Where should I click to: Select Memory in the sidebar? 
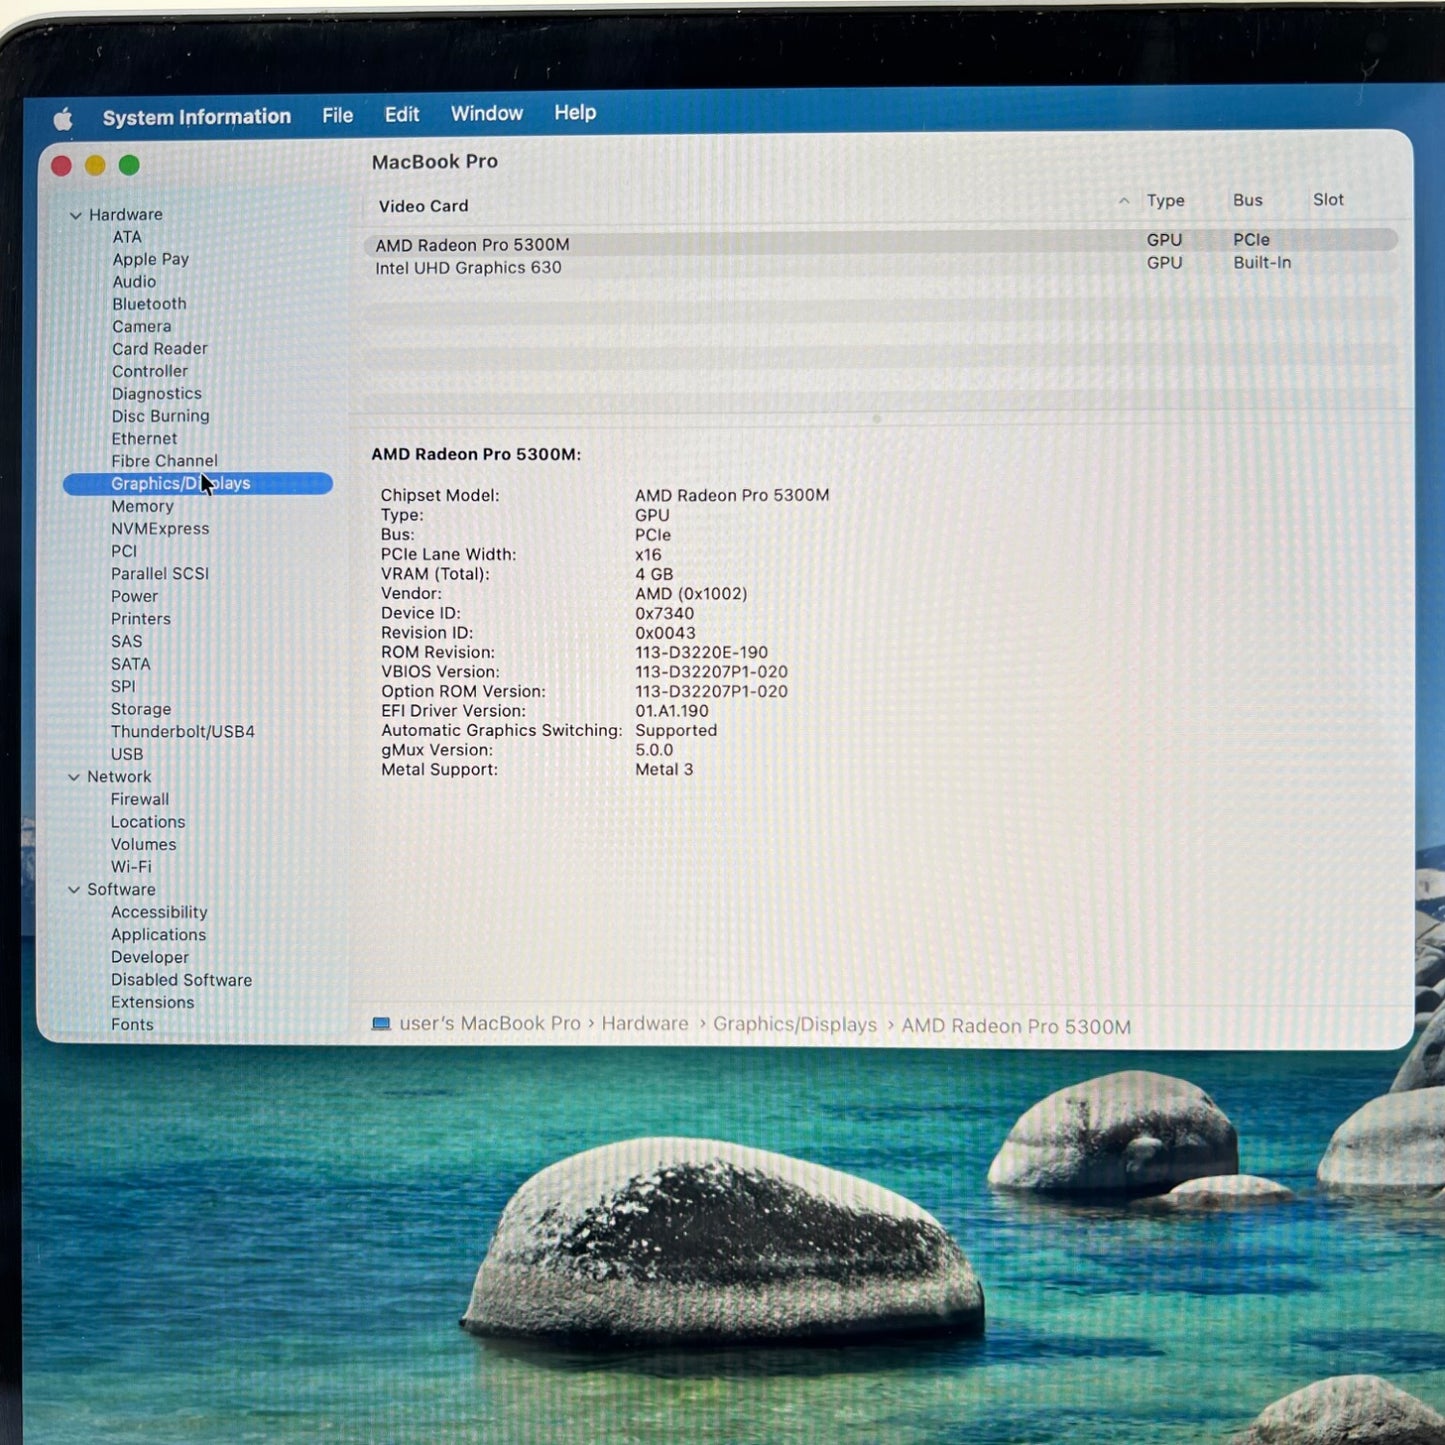[142, 507]
